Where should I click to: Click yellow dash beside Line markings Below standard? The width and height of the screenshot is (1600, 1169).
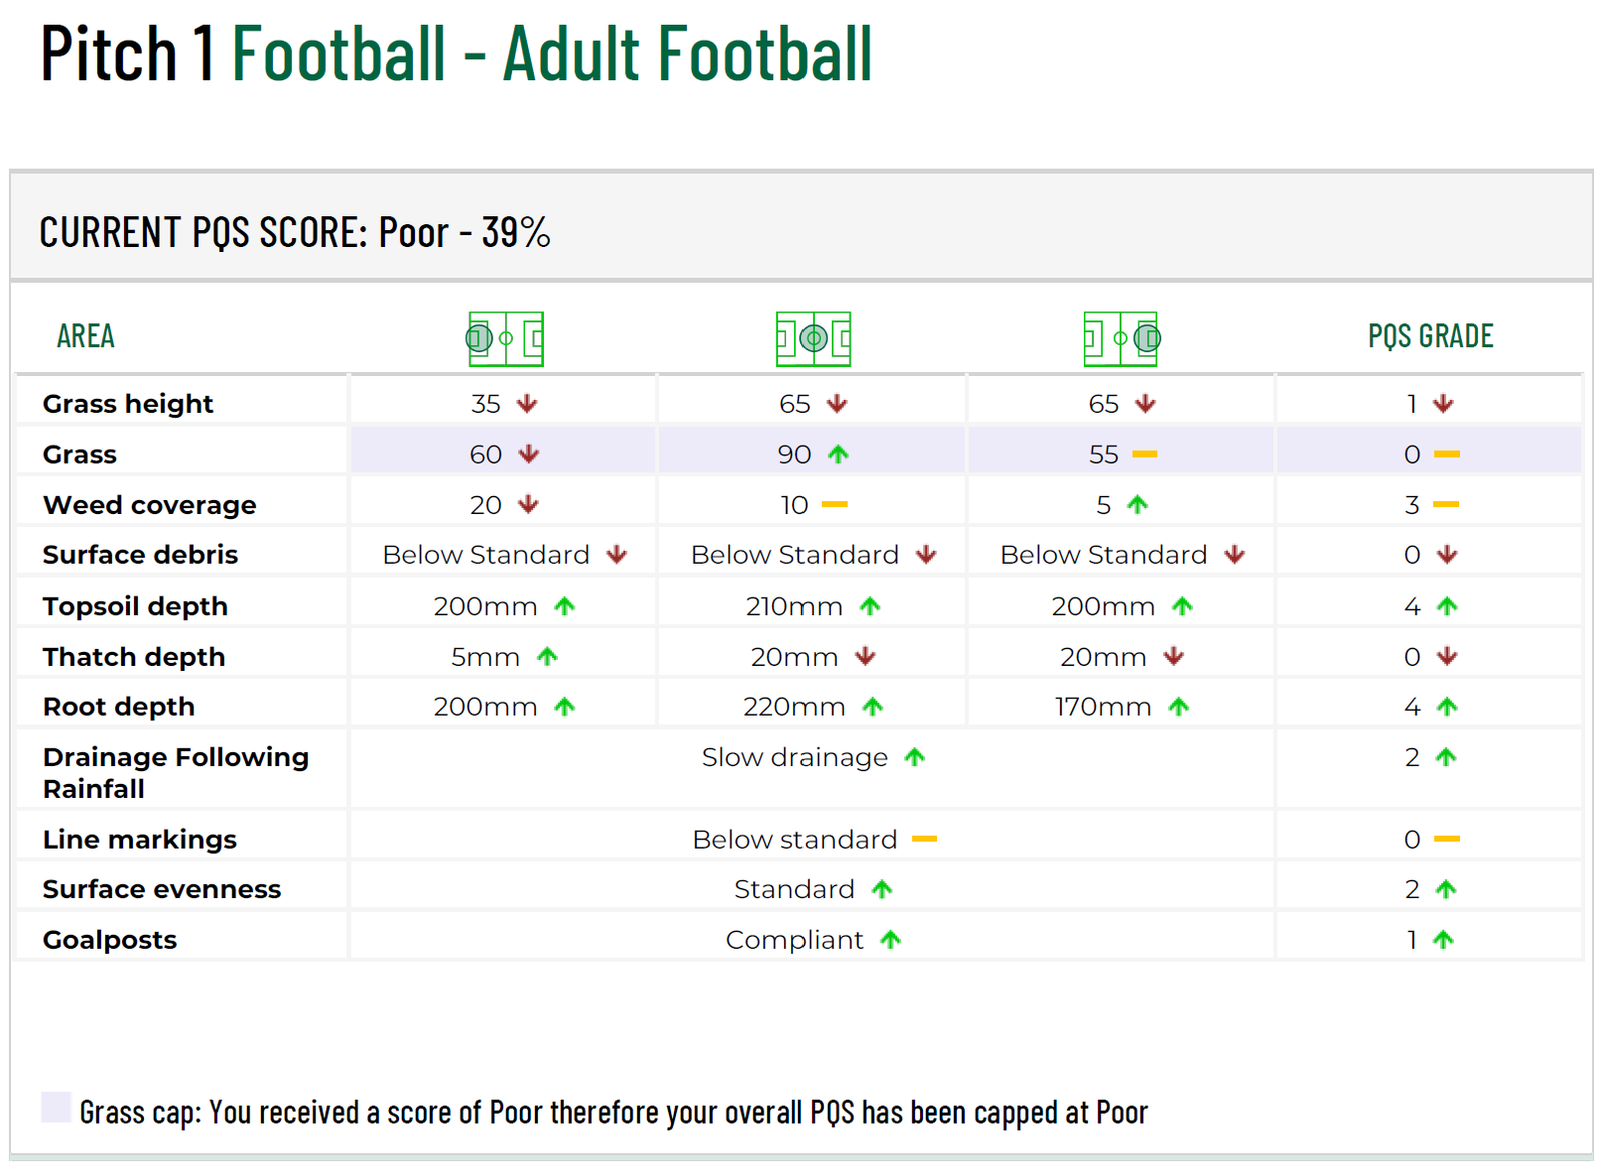click(924, 839)
